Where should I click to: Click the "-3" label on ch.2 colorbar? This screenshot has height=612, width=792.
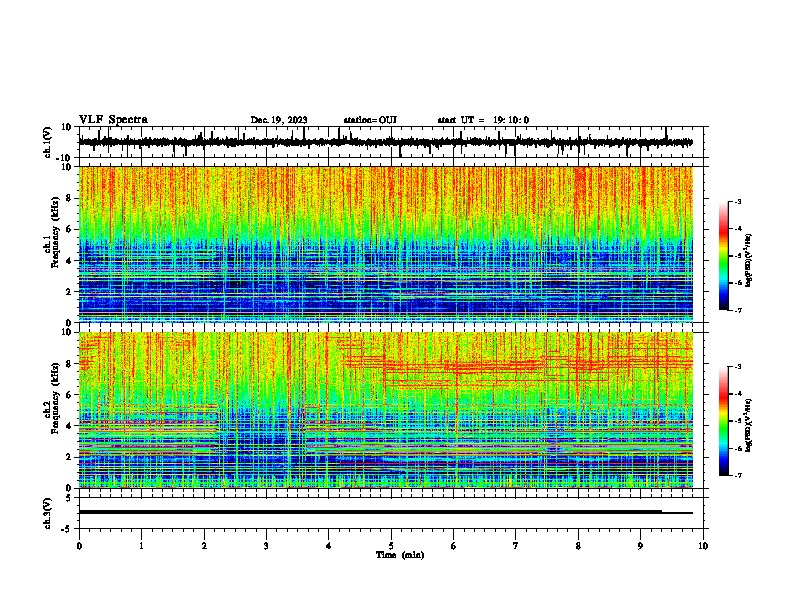pyautogui.click(x=737, y=367)
